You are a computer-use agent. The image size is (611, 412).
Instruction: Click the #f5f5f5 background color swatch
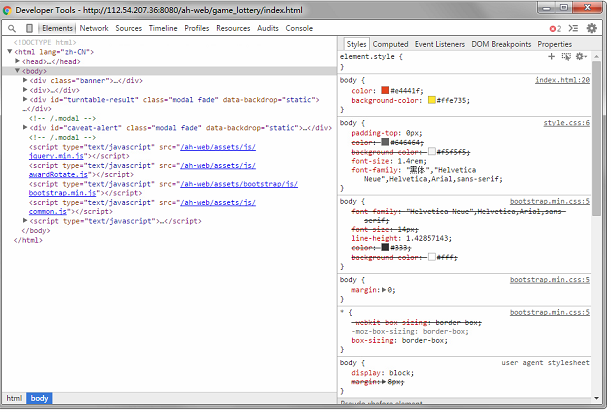(432, 152)
